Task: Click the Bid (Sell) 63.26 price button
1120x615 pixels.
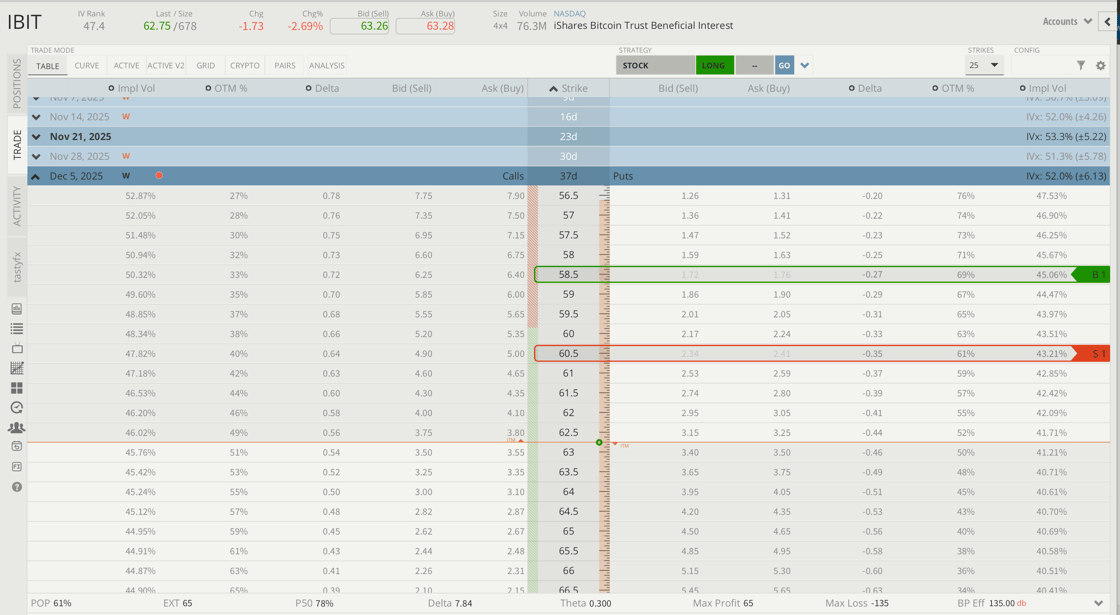Action: point(359,26)
